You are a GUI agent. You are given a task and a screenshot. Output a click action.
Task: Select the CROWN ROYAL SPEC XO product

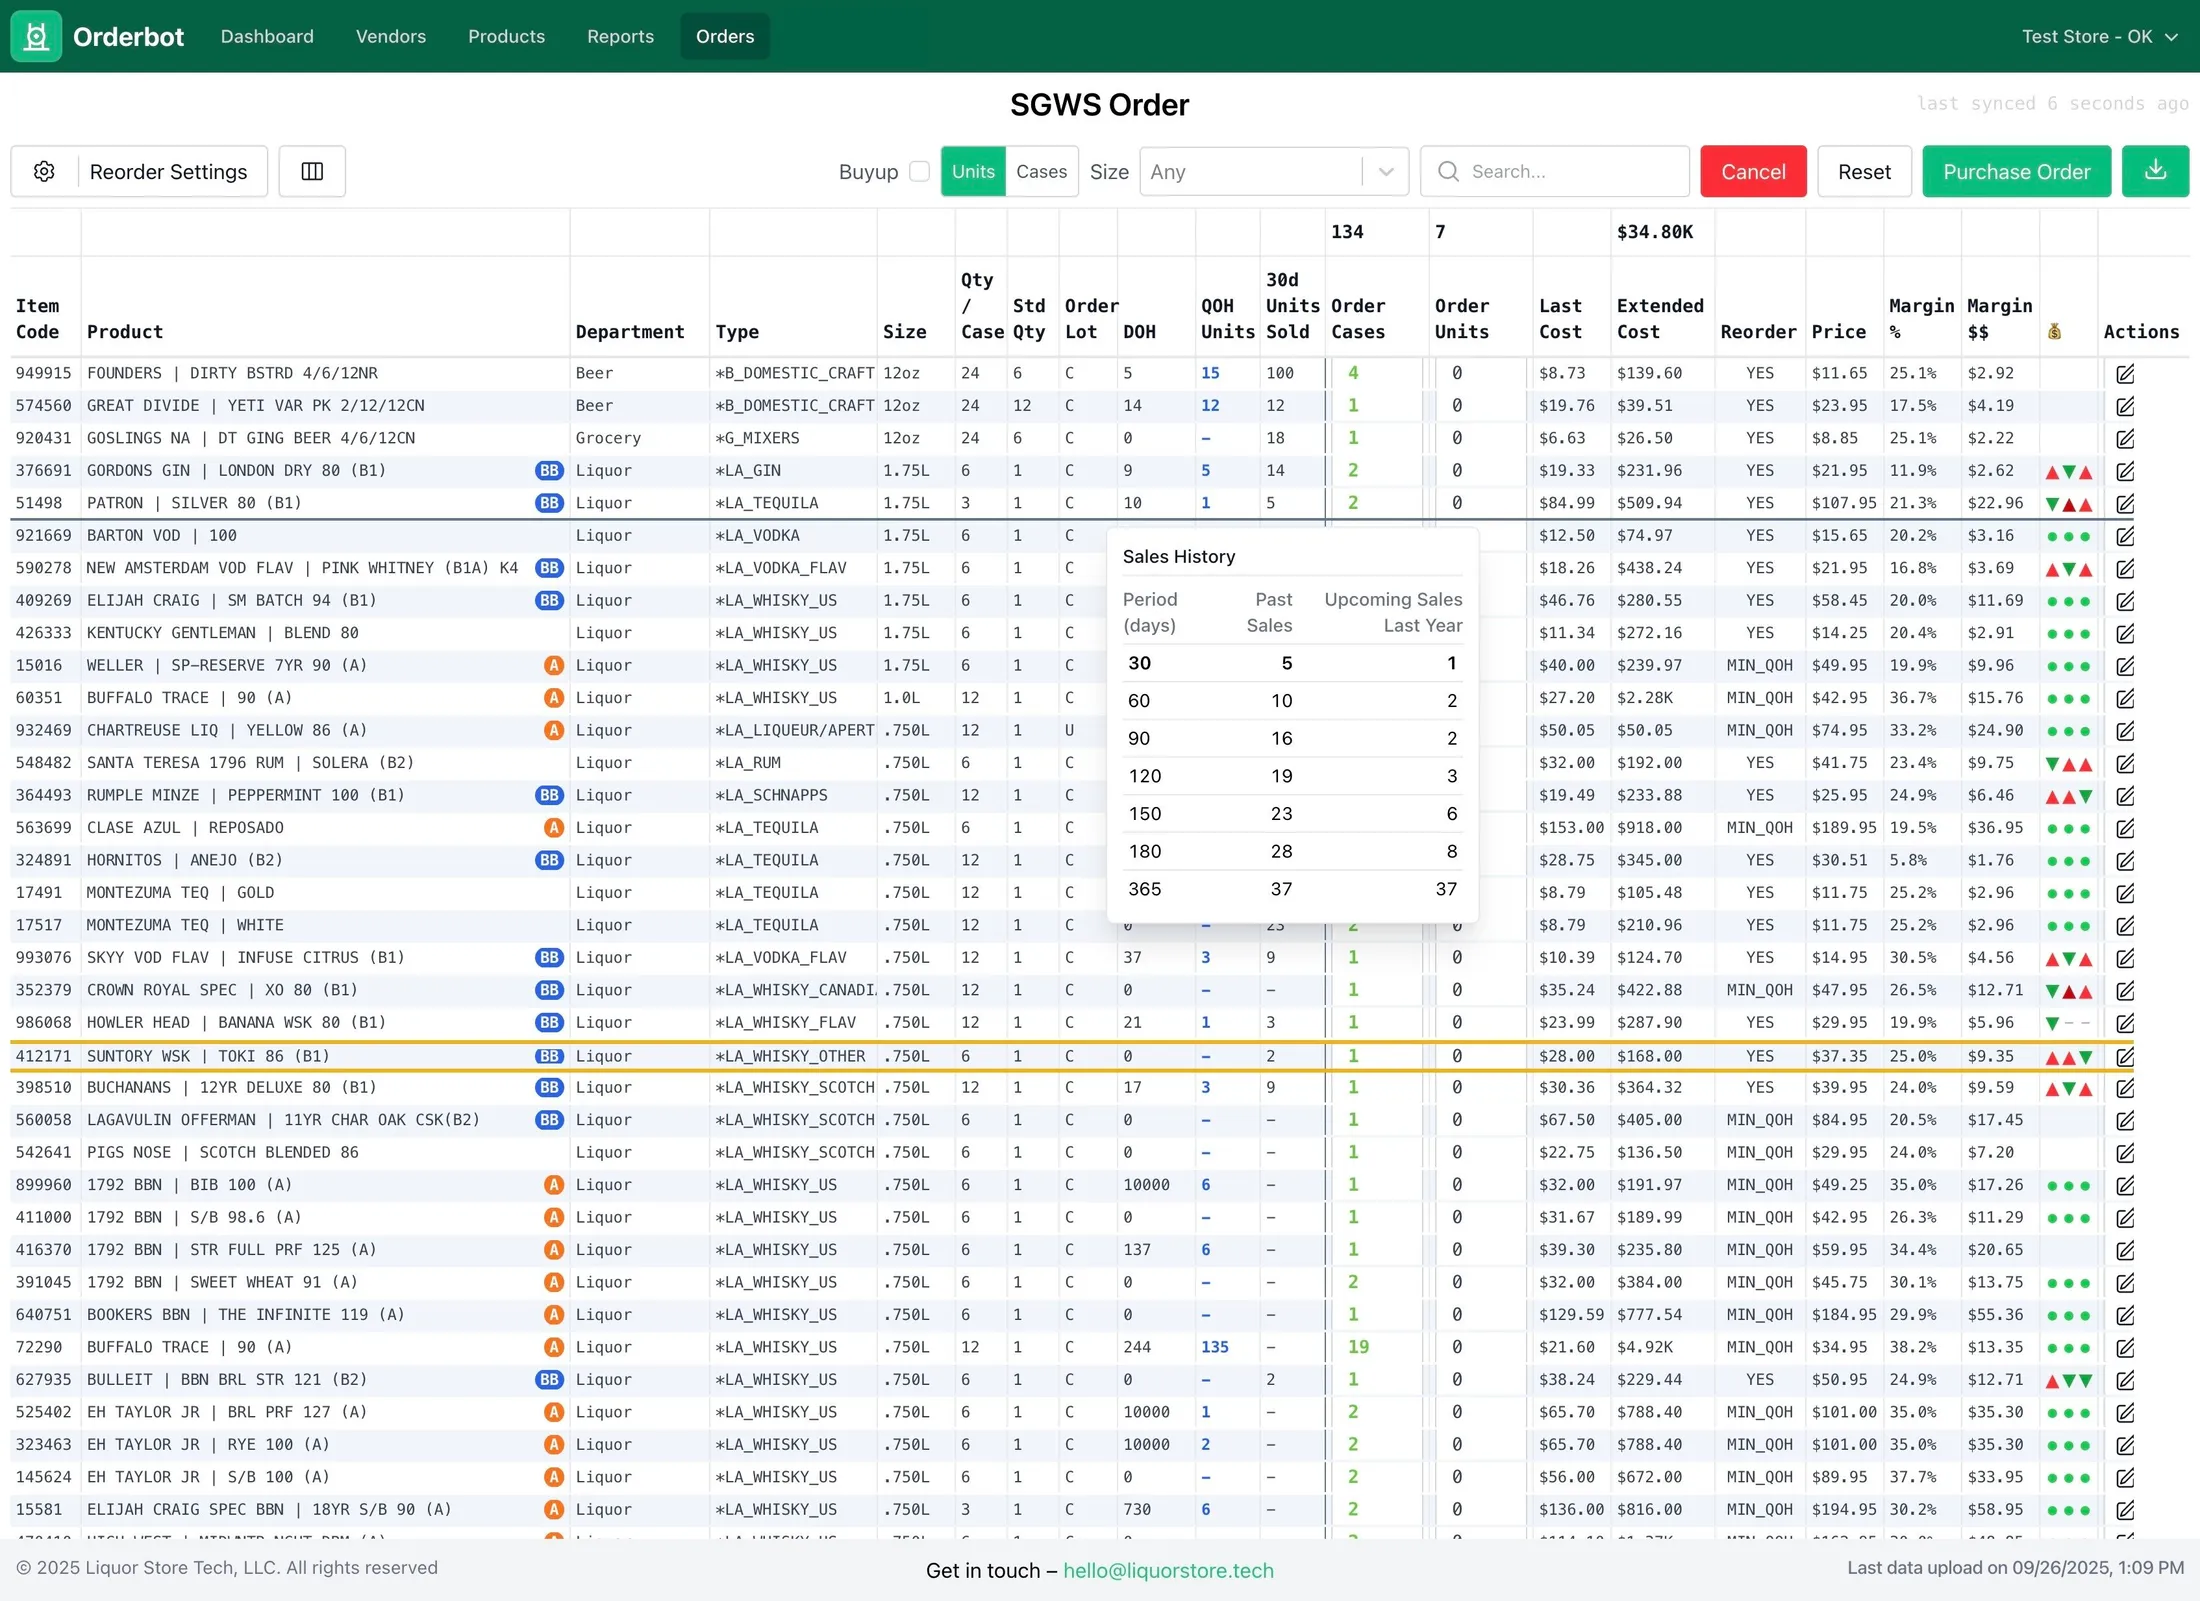click(x=222, y=990)
